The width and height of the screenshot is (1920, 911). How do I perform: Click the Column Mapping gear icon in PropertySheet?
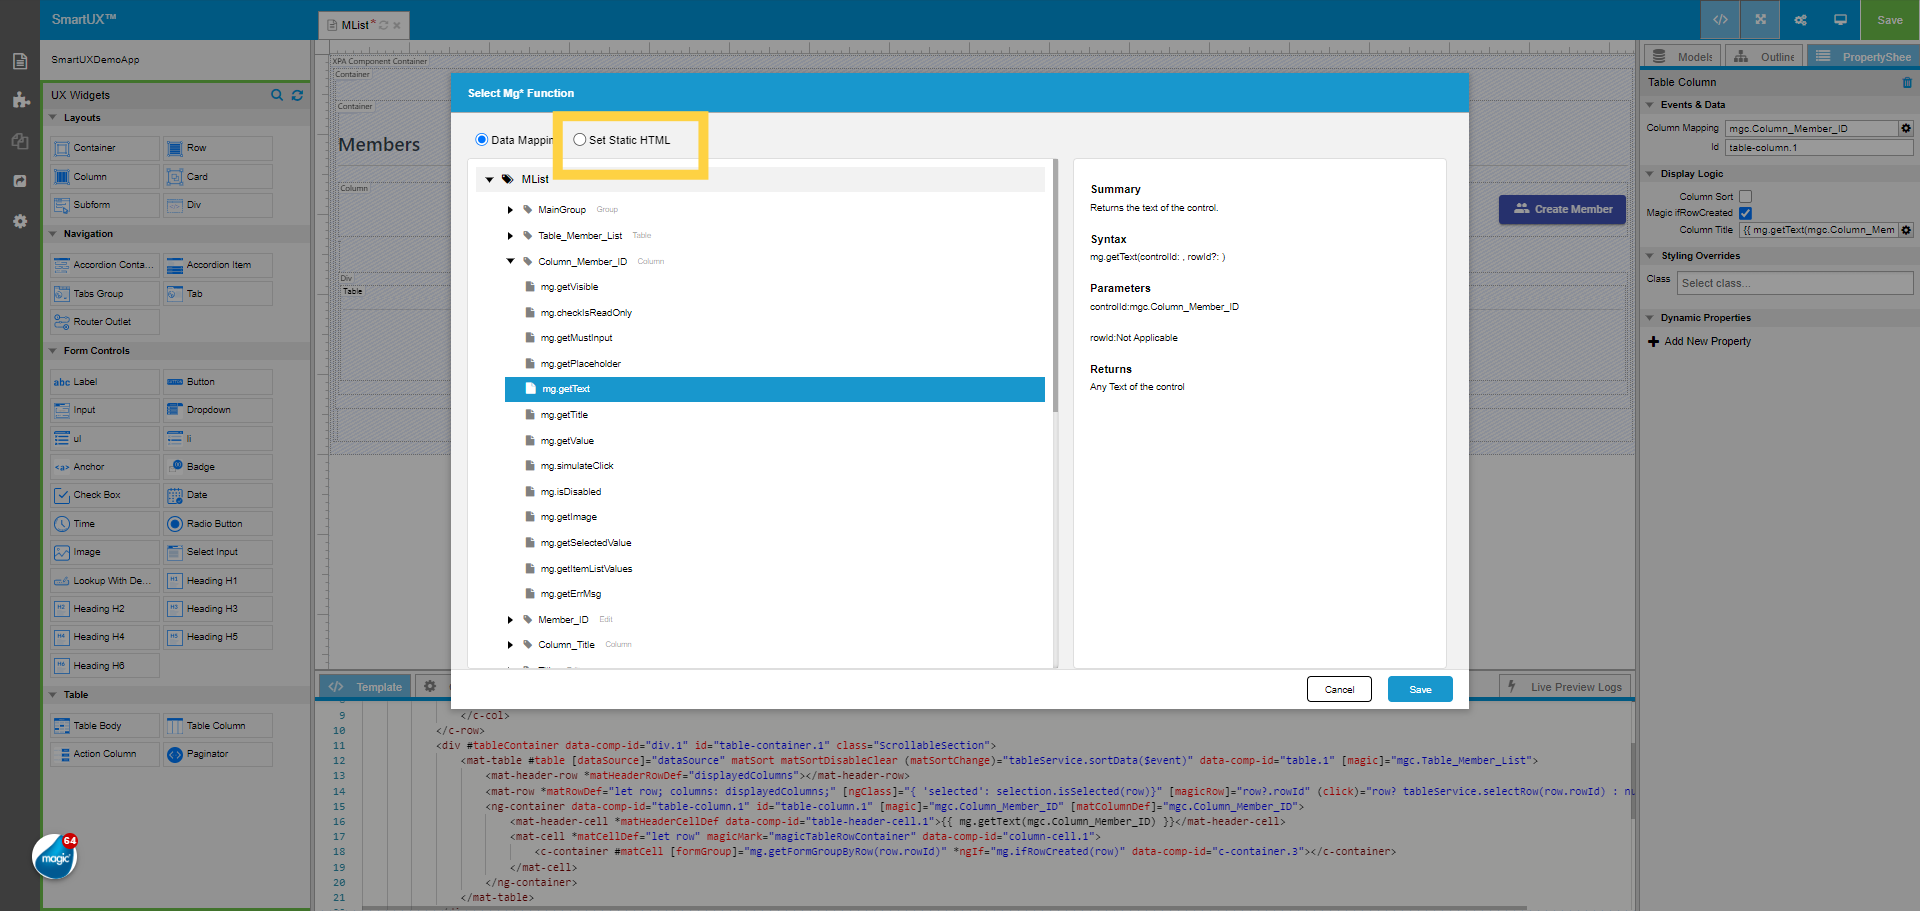tap(1905, 128)
